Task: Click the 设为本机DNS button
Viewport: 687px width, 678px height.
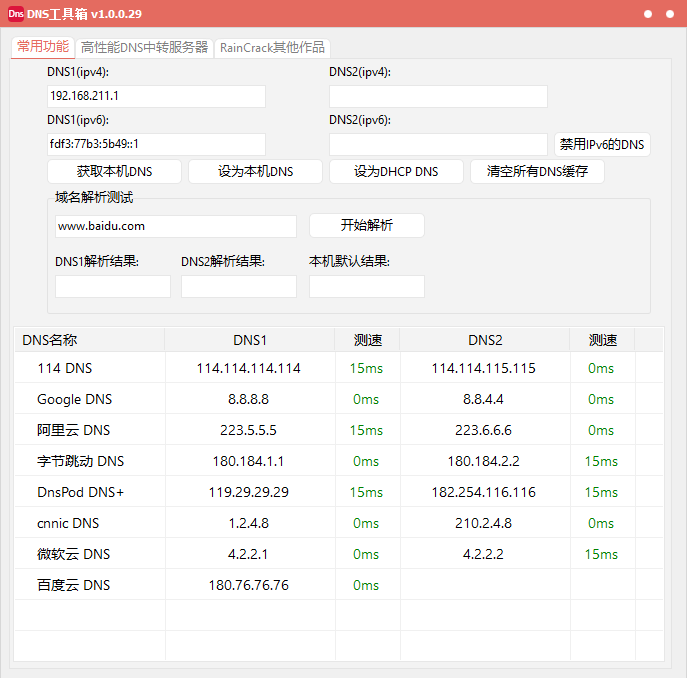Action: (255, 171)
